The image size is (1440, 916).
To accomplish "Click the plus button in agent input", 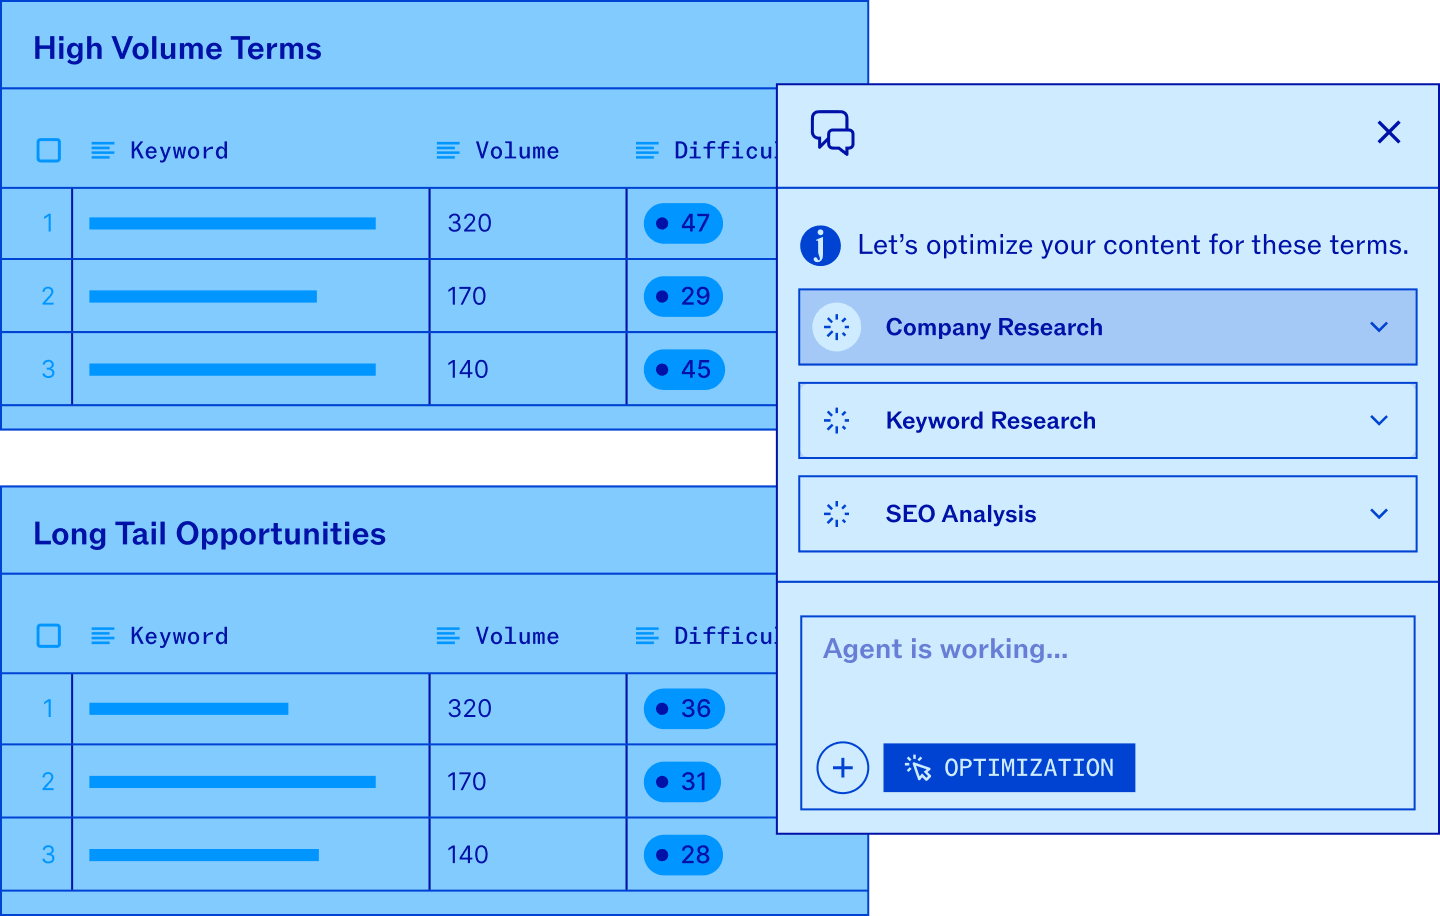I will point(843,768).
